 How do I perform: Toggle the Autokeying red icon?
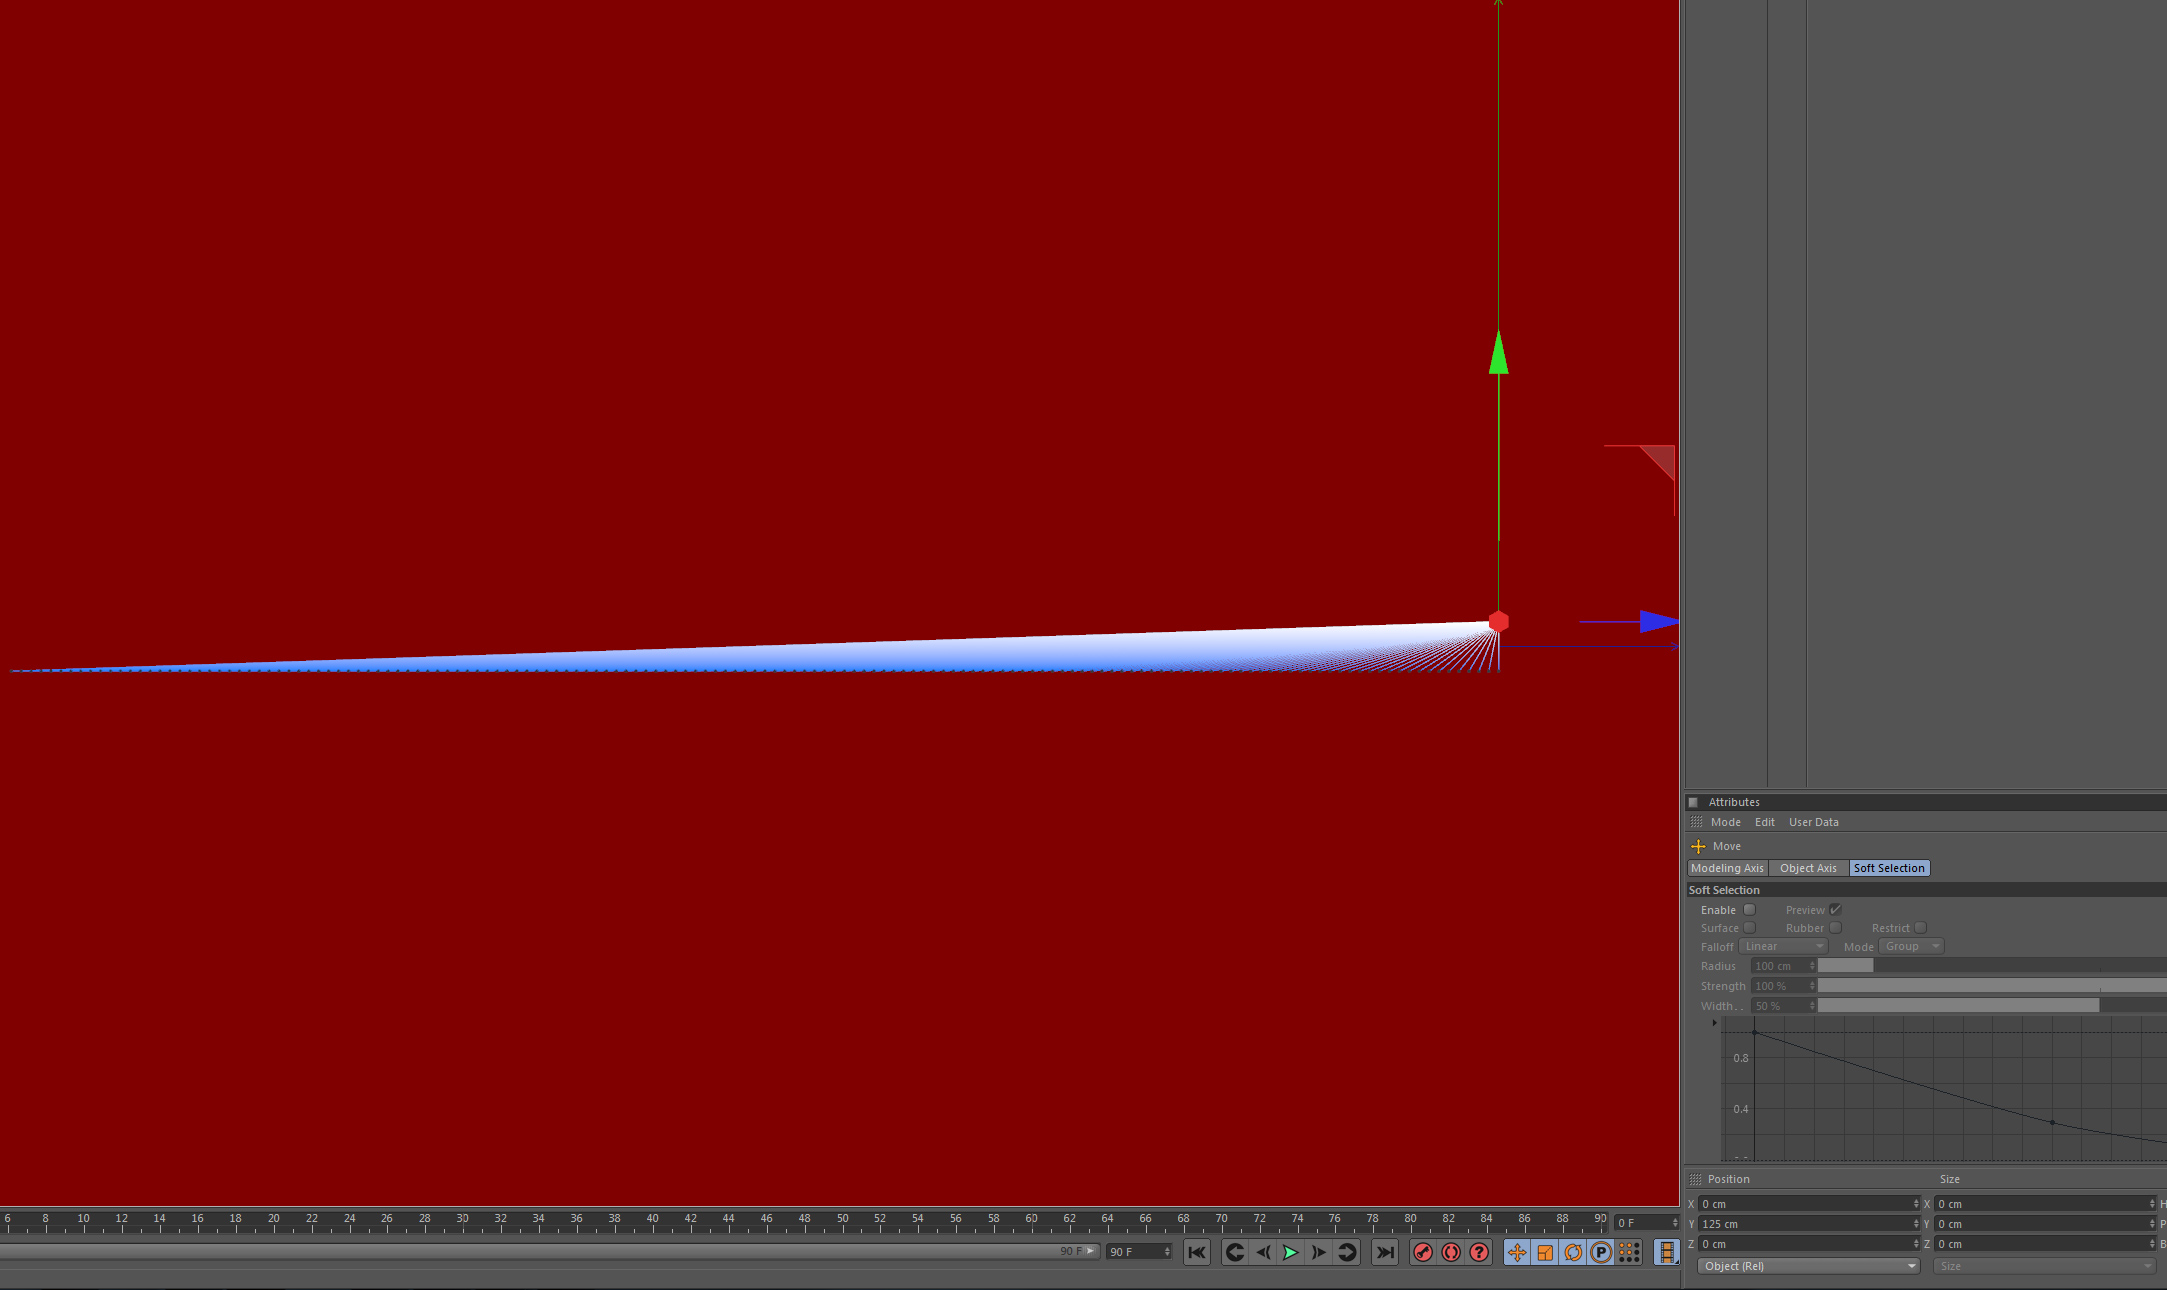pyautogui.click(x=1451, y=1252)
